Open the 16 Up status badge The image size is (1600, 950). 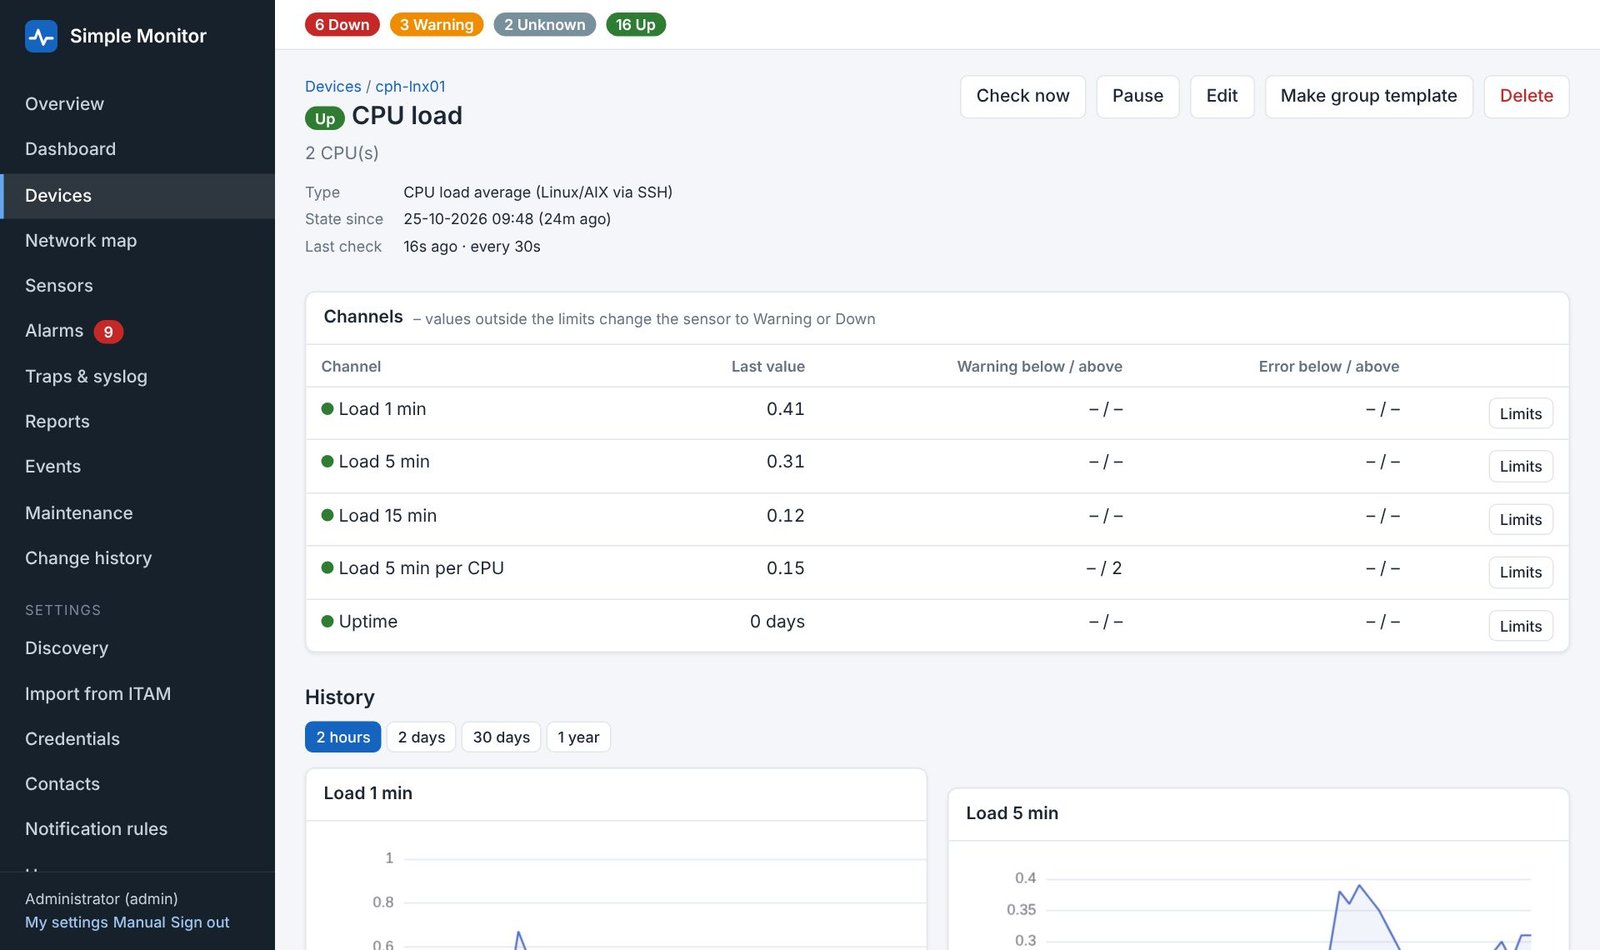[x=635, y=24]
